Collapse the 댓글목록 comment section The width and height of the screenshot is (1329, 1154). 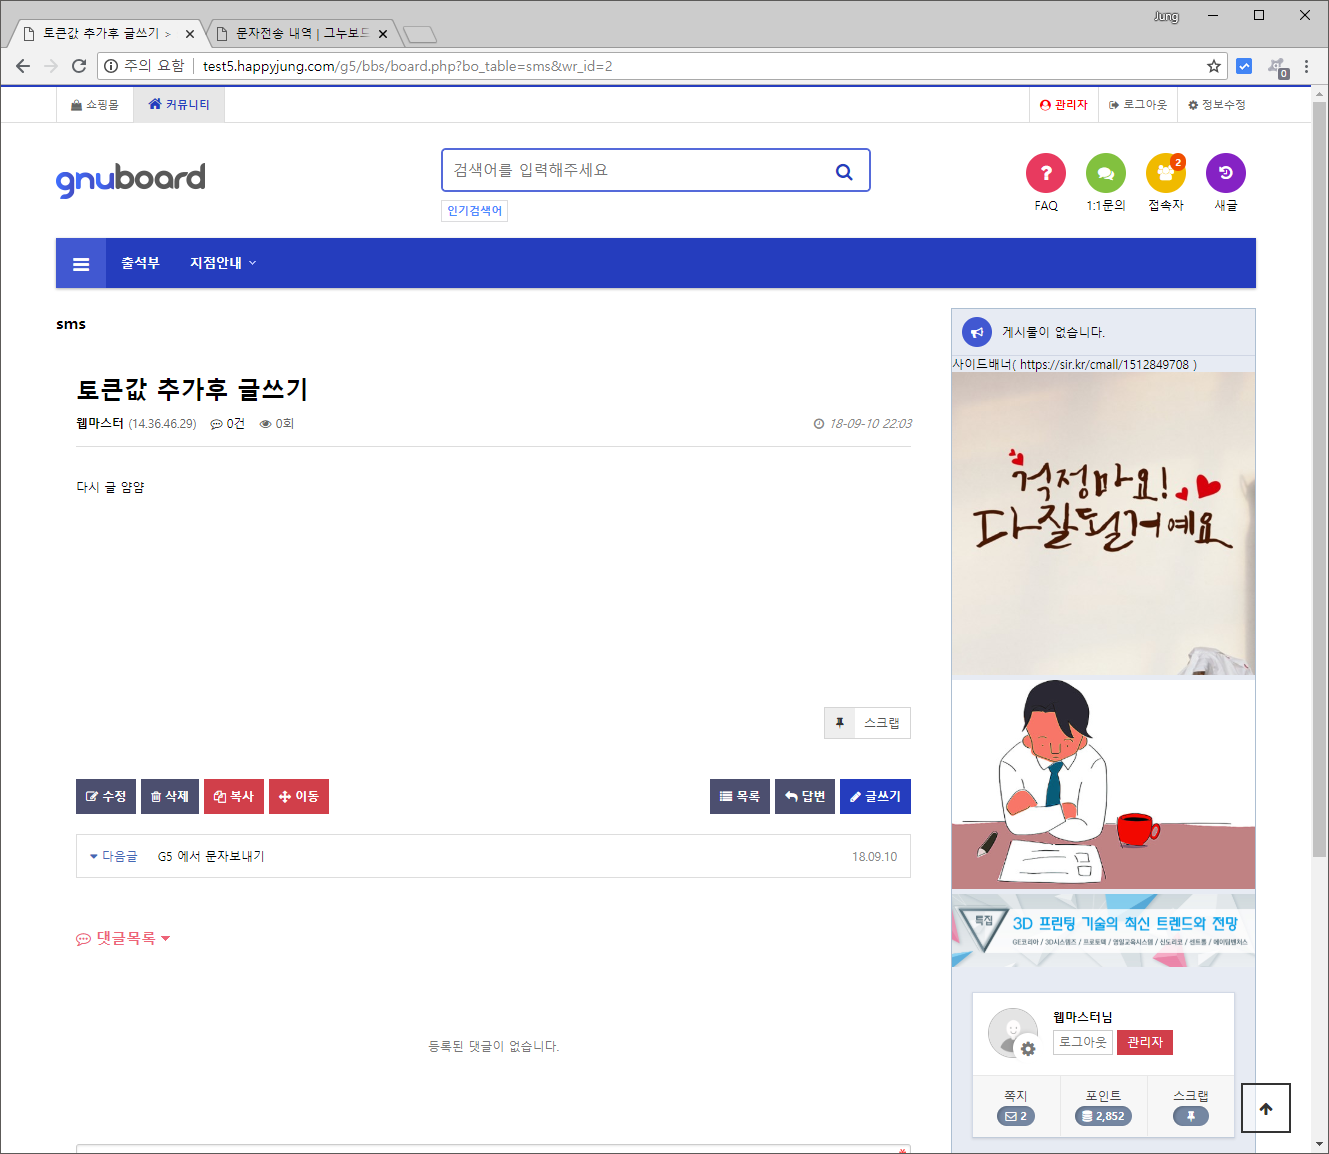click(x=167, y=938)
